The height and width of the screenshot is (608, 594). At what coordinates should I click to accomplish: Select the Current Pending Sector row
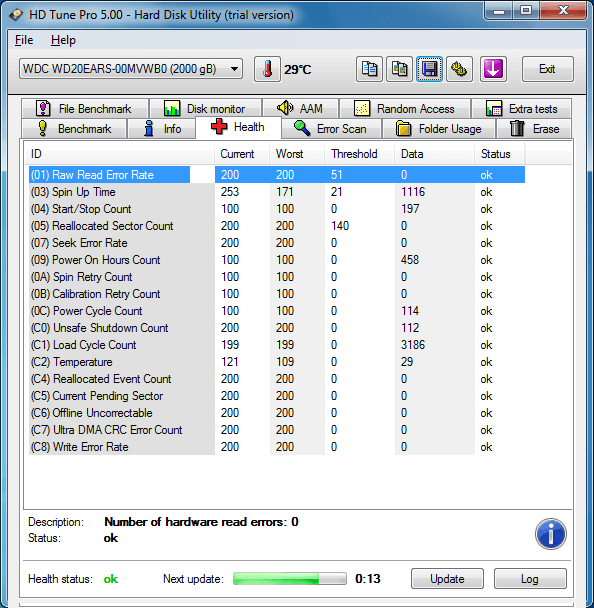[277, 396]
